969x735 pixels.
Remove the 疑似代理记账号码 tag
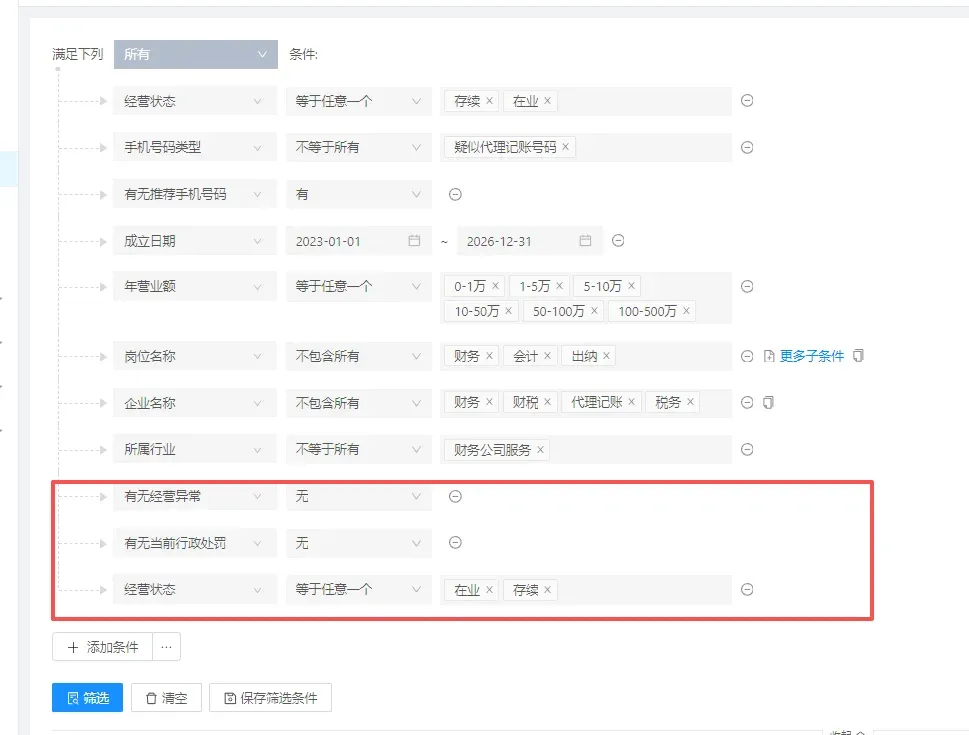565,147
